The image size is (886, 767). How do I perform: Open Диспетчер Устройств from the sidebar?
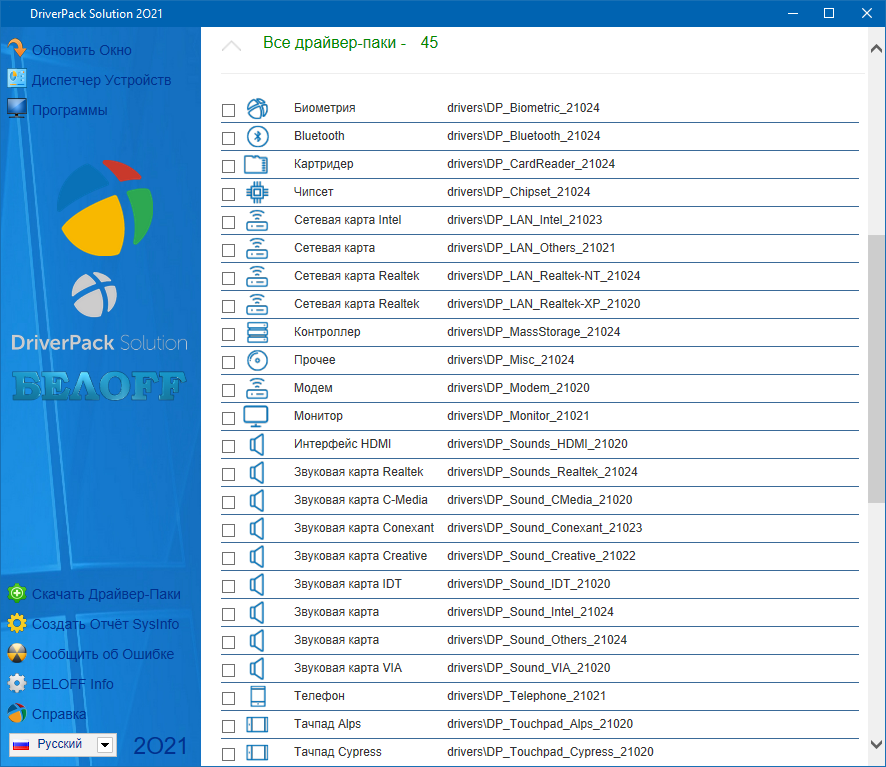click(x=101, y=80)
